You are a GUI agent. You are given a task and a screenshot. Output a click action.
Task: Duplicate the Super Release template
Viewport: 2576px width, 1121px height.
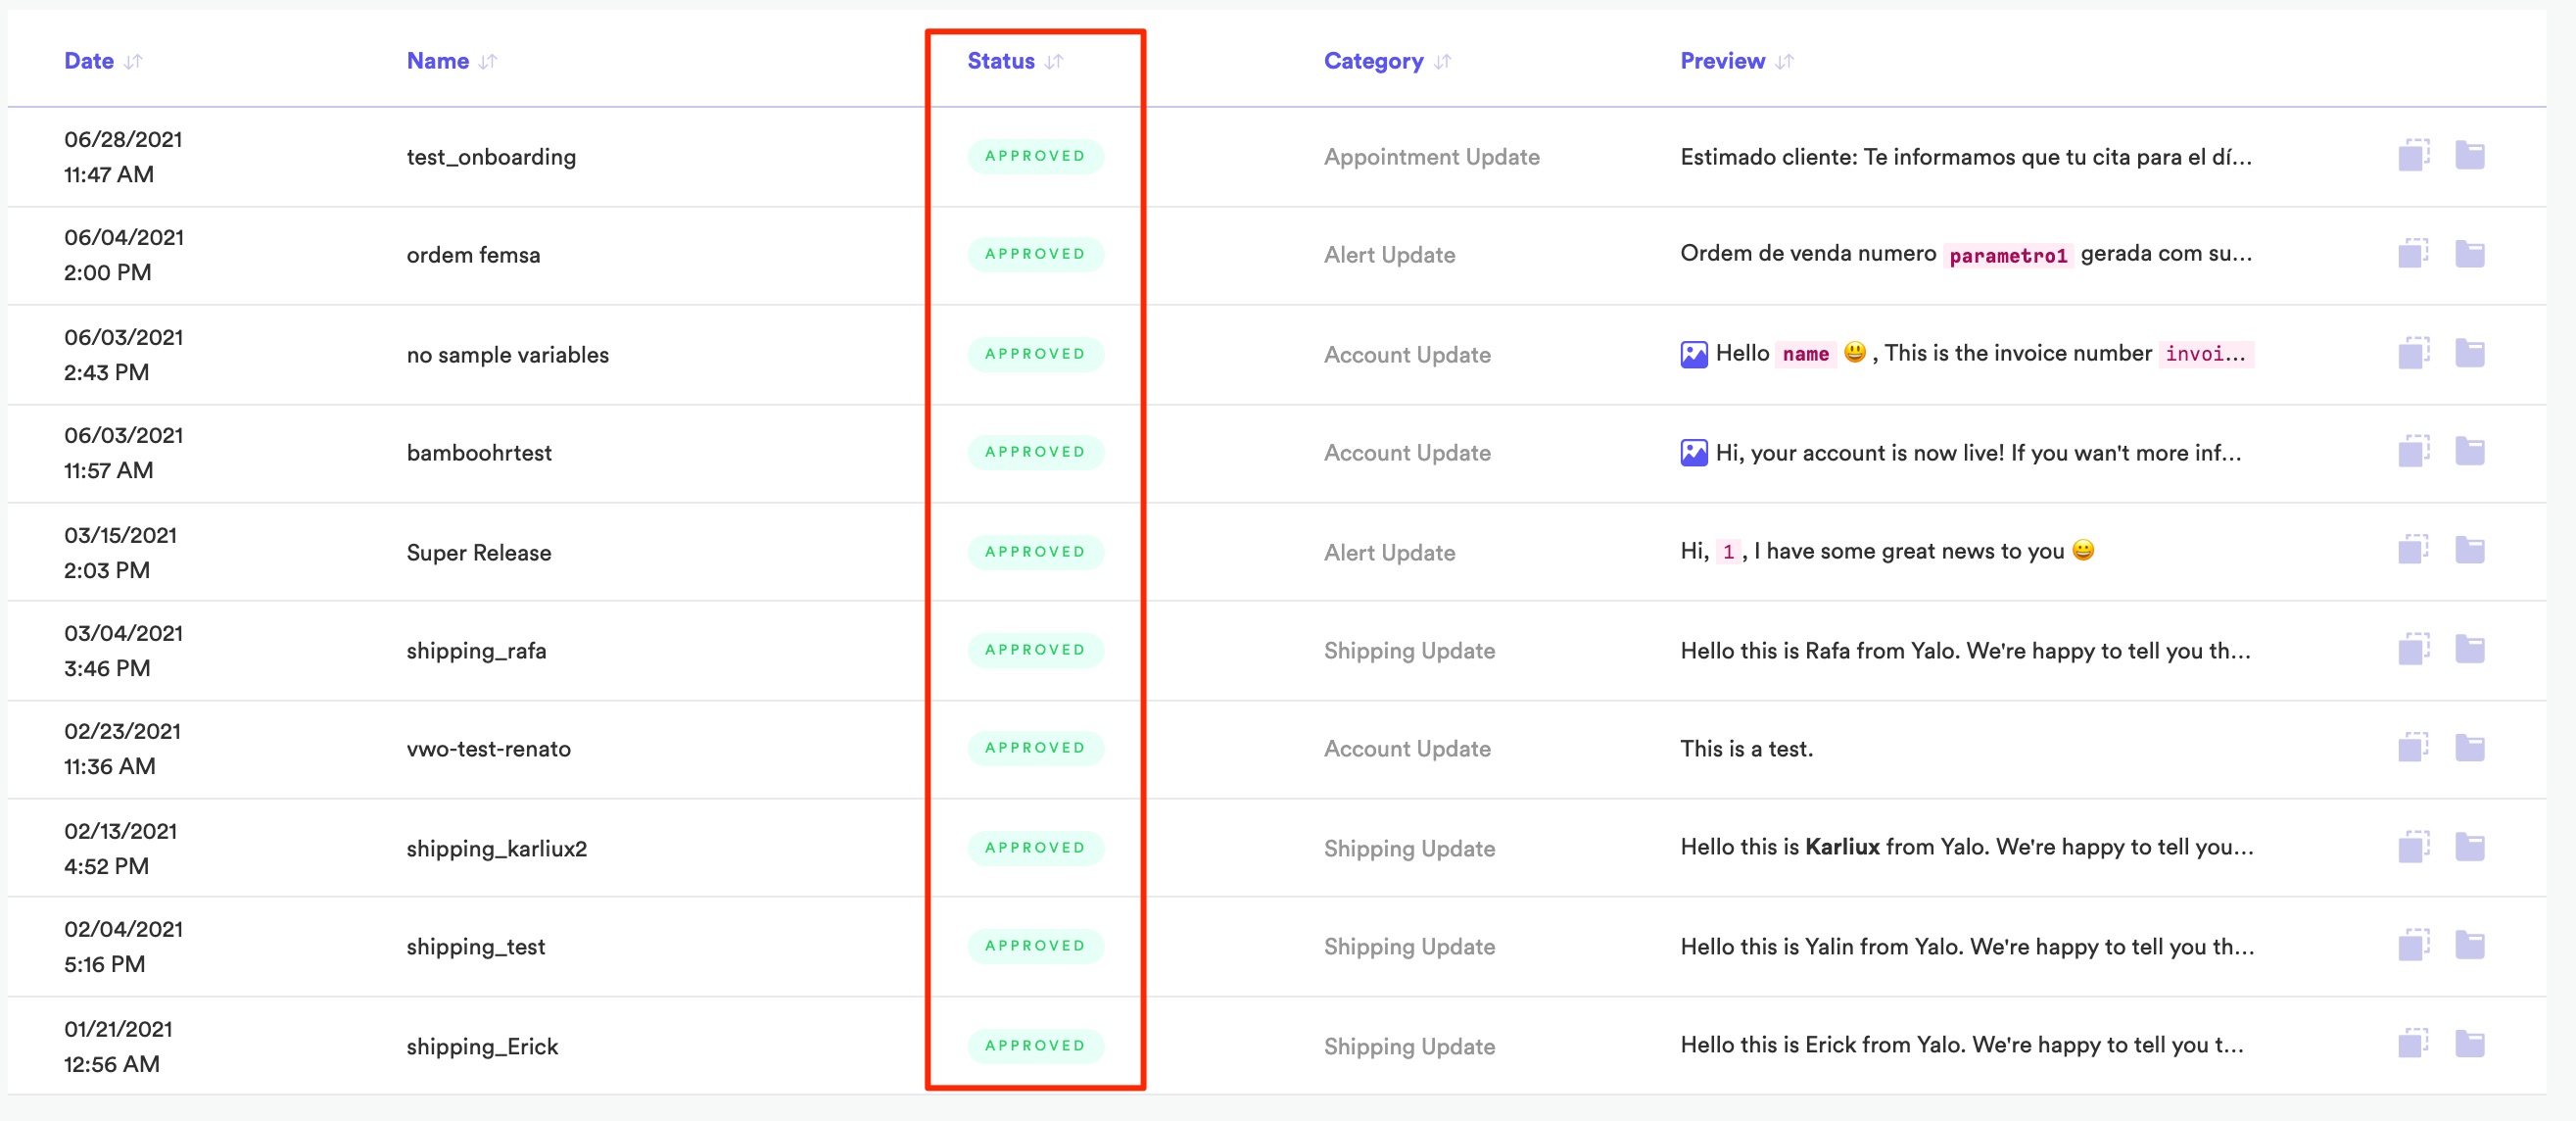[x=2412, y=550]
